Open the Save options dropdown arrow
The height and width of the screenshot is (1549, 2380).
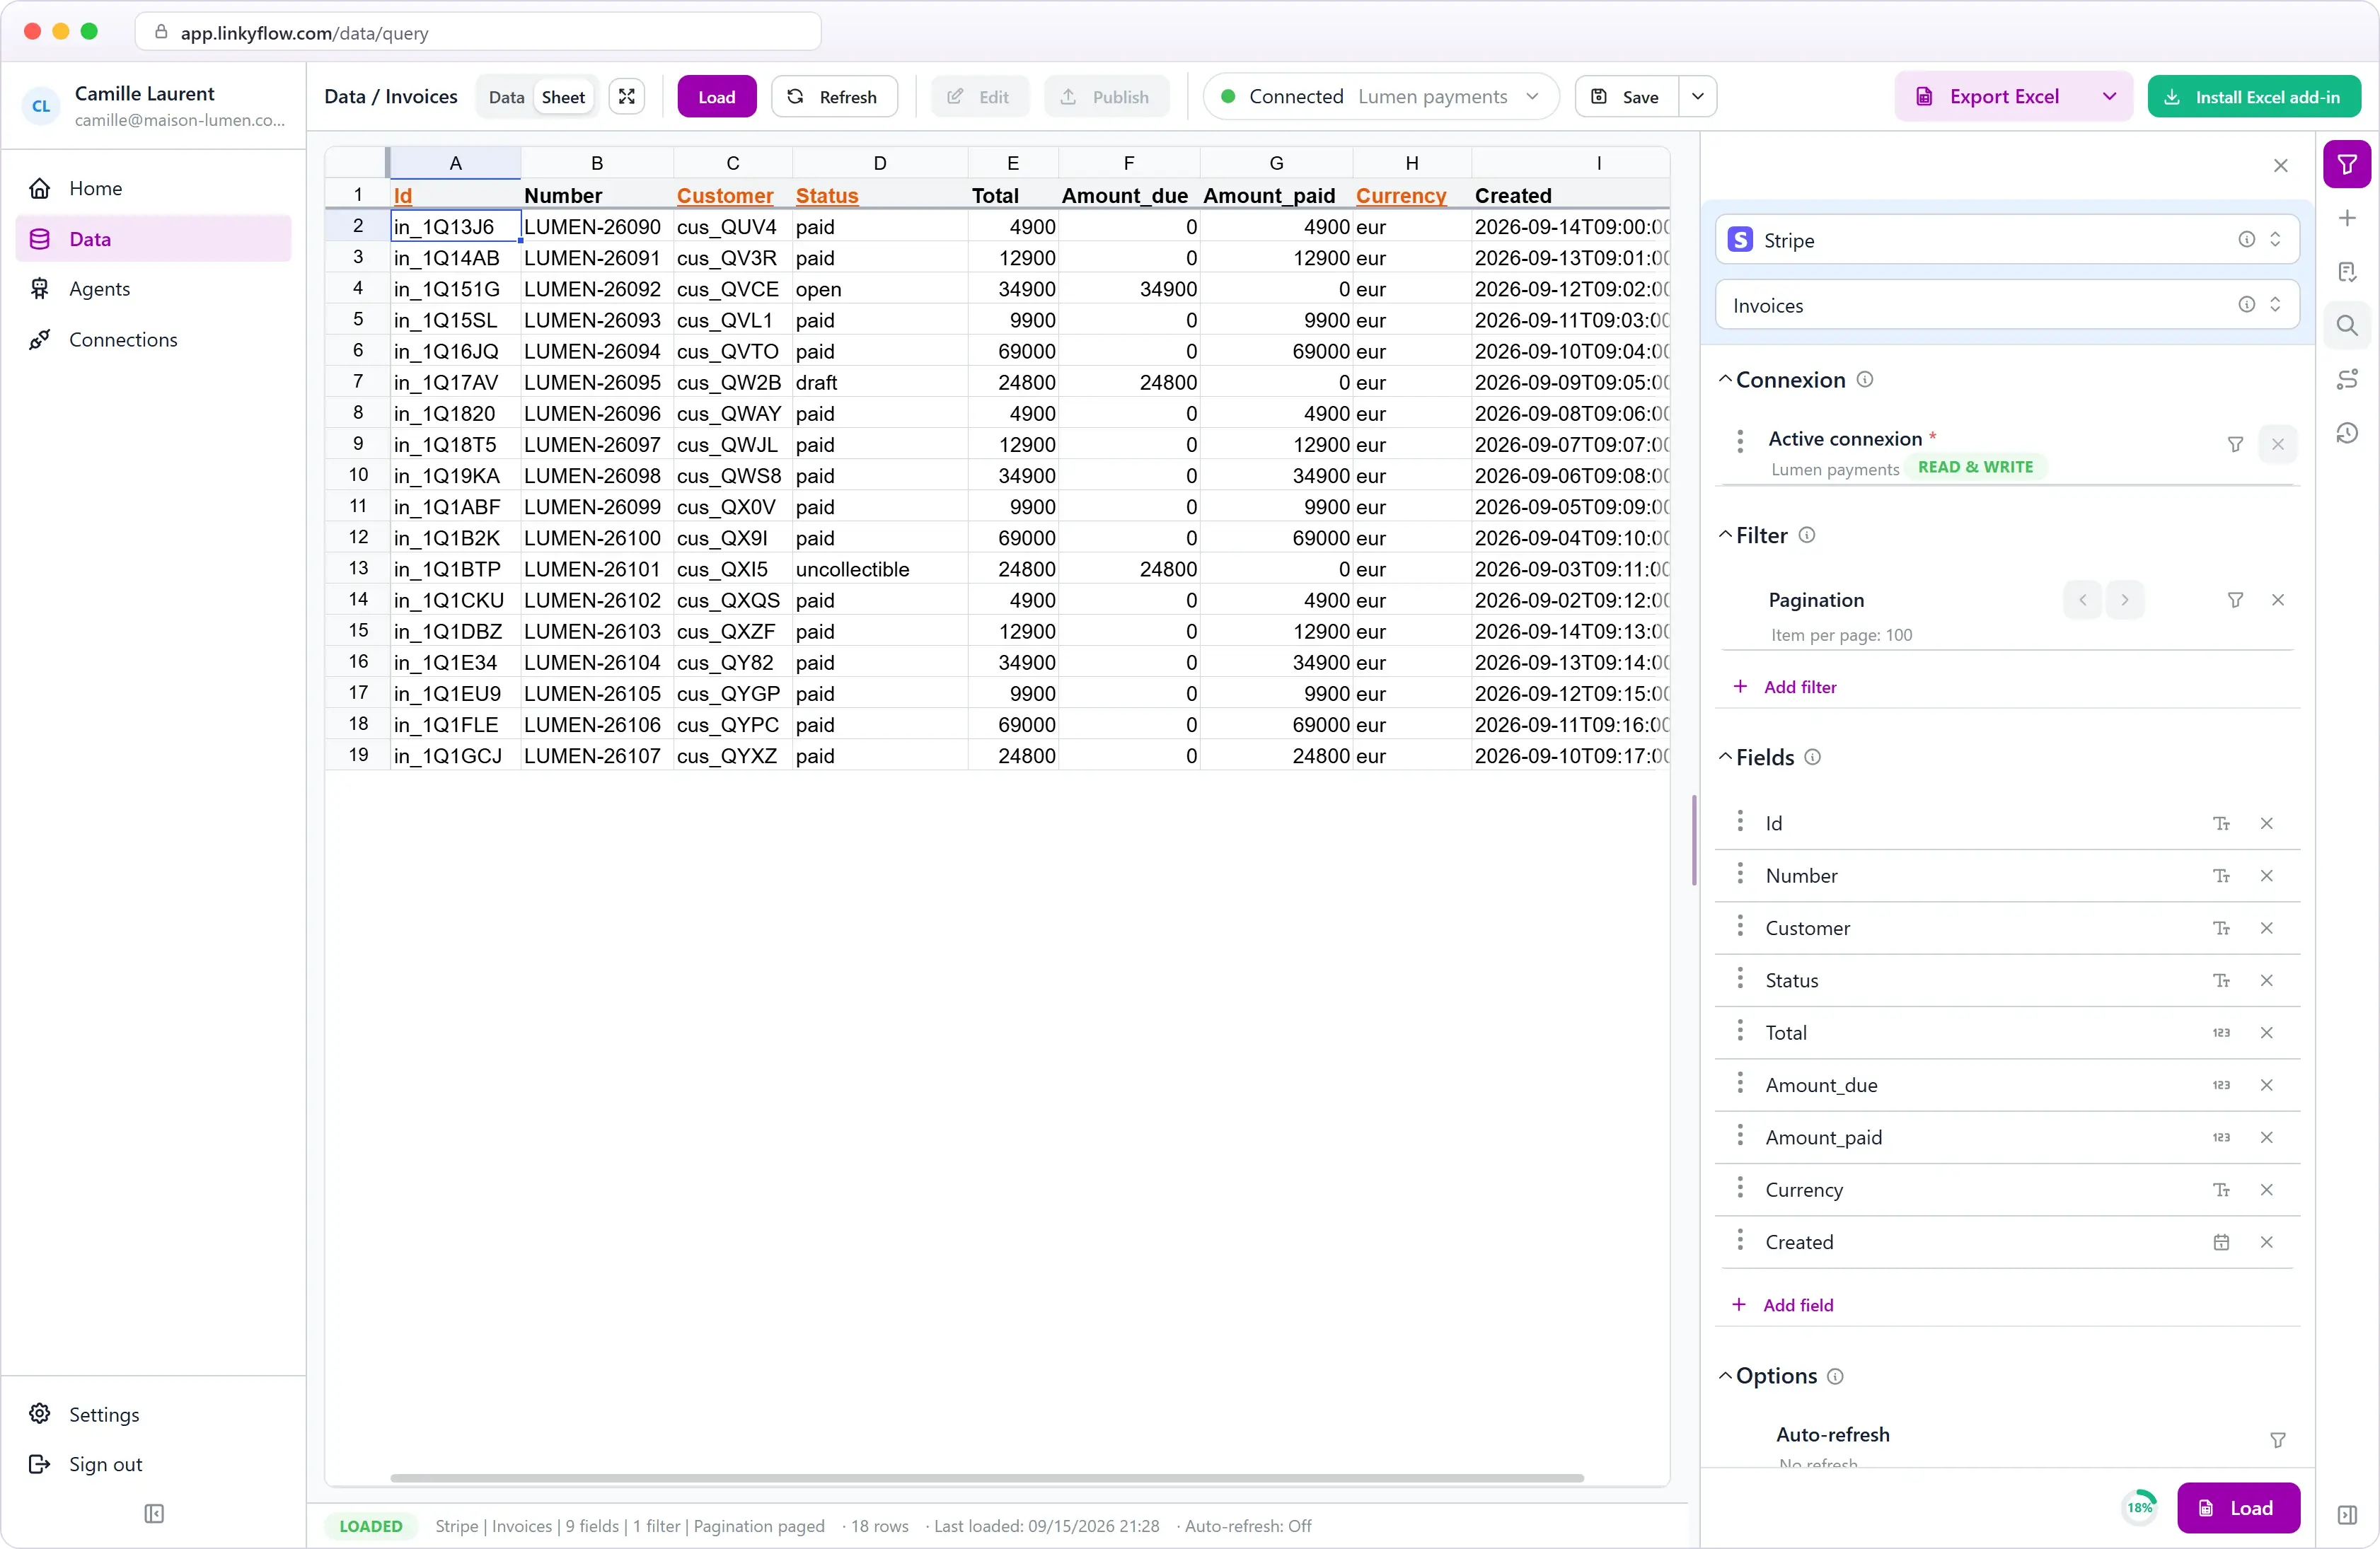point(1697,97)
